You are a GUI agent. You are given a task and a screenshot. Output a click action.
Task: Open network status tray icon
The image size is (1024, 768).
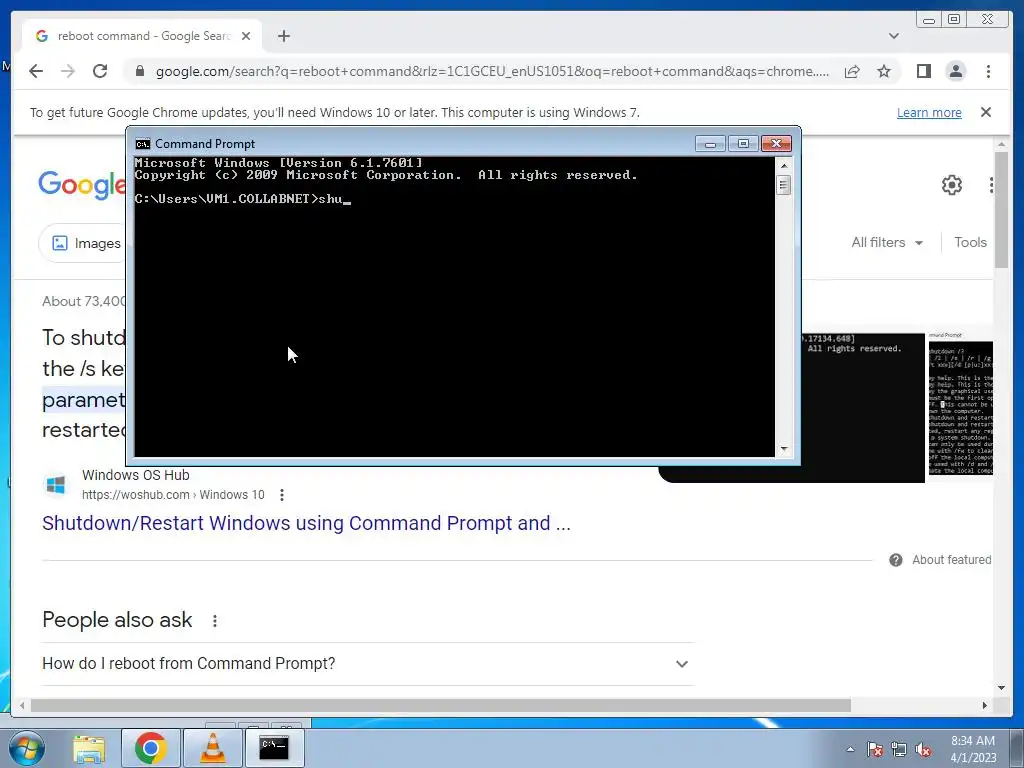[899, 749]
